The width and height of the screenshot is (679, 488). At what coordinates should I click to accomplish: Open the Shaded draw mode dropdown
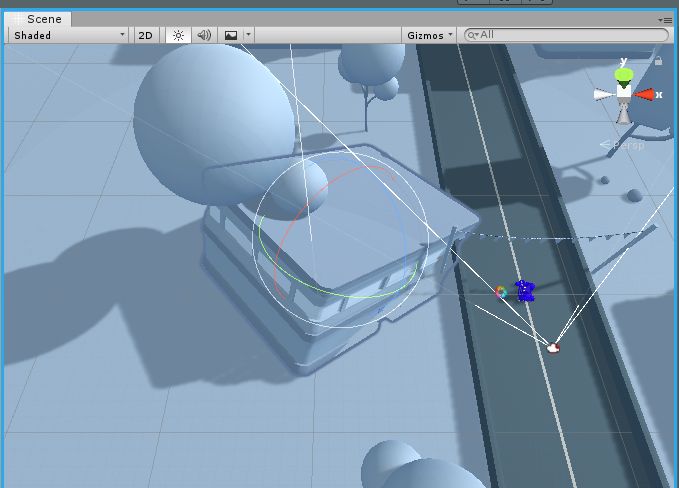pyautogui.click(x=68, y=36)
